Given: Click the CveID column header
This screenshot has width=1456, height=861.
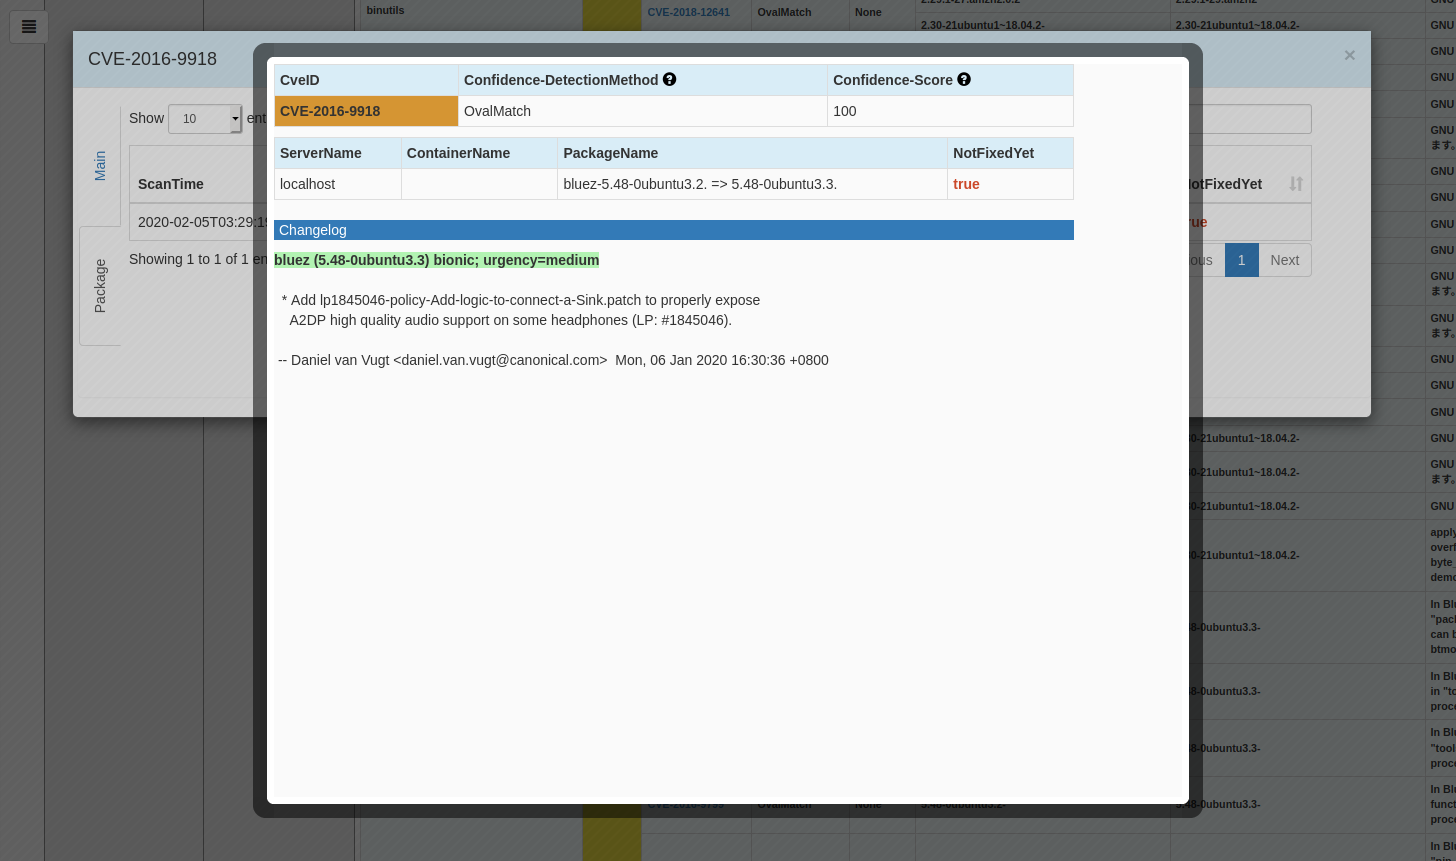Looking at the screenshot, I should click(366, 80).
